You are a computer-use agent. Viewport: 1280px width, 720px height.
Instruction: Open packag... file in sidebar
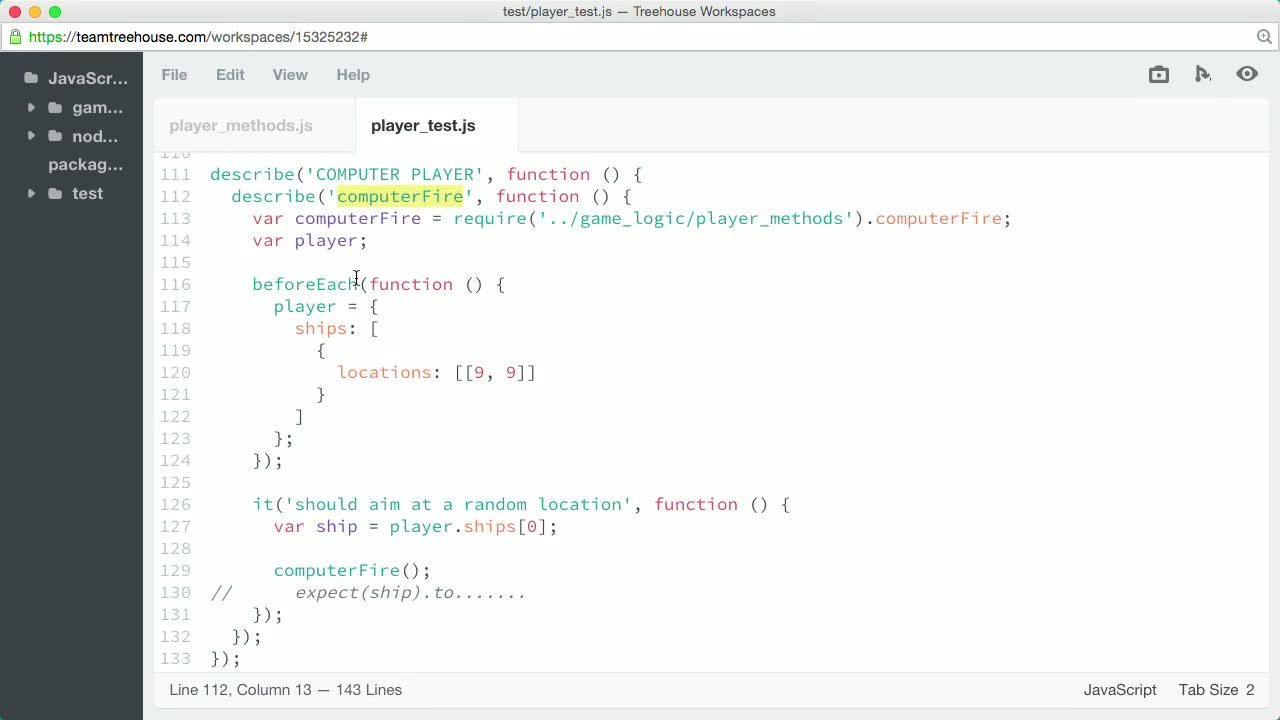tap(86, 165)
